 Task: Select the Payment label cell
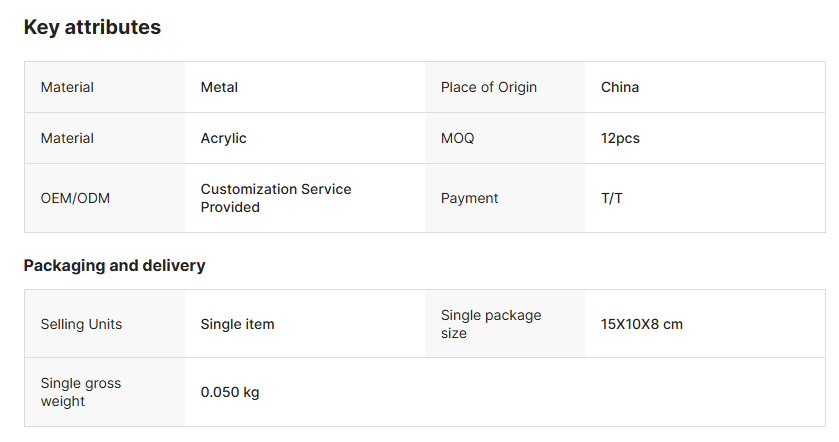[x=469, y=198]
